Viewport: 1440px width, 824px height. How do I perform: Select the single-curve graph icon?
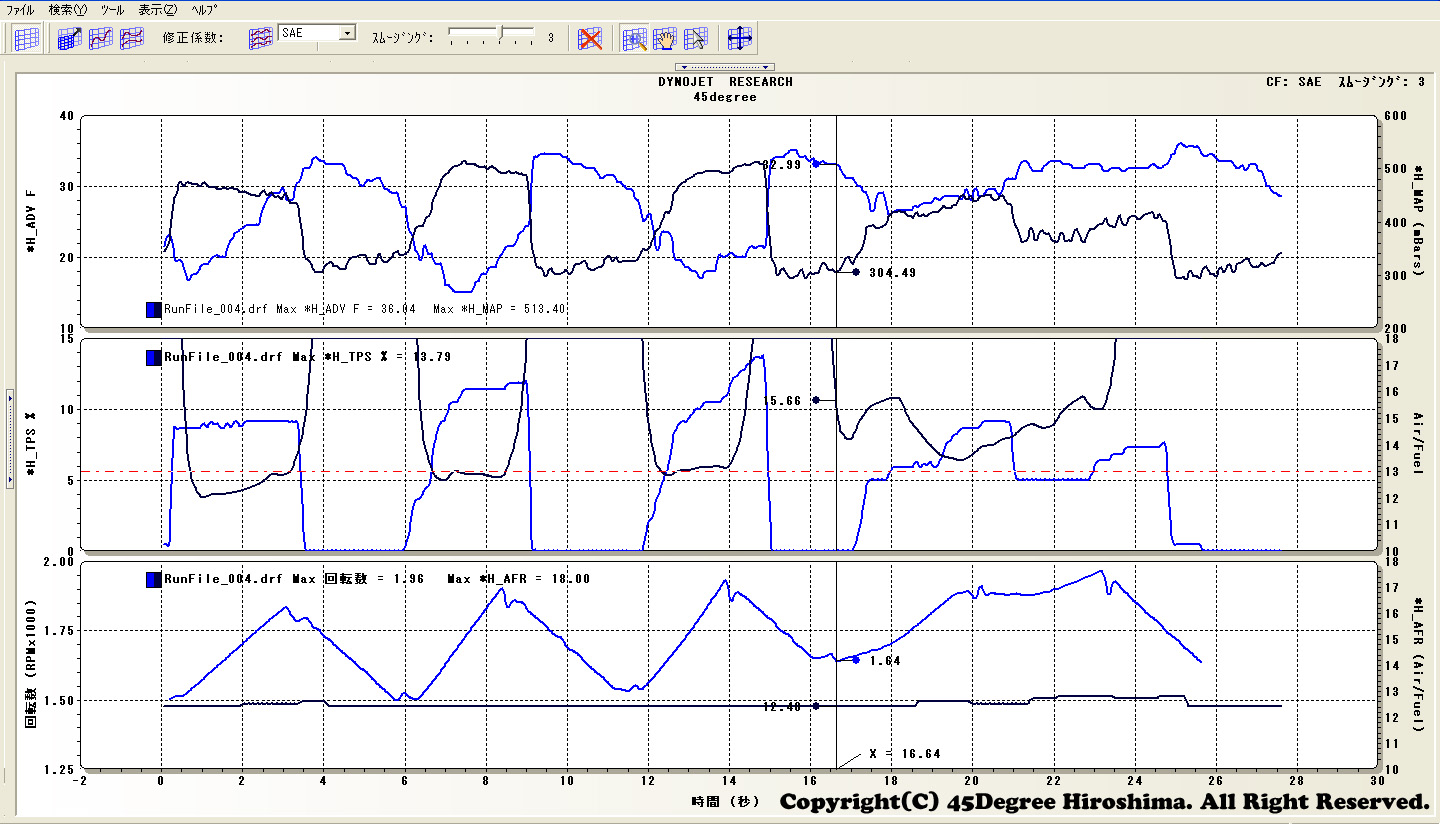(x=100, y=39)
